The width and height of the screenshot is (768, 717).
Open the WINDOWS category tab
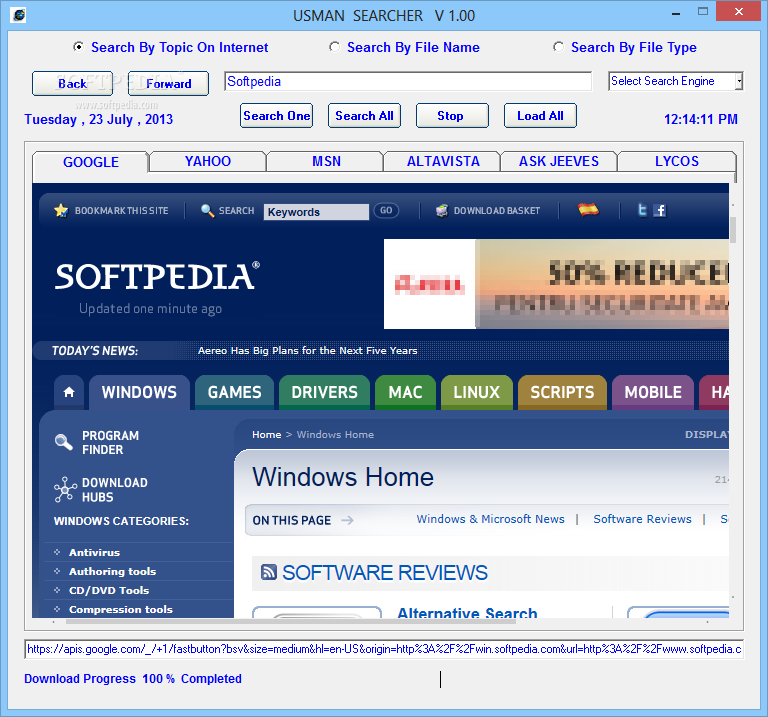(x=139, y=392)
